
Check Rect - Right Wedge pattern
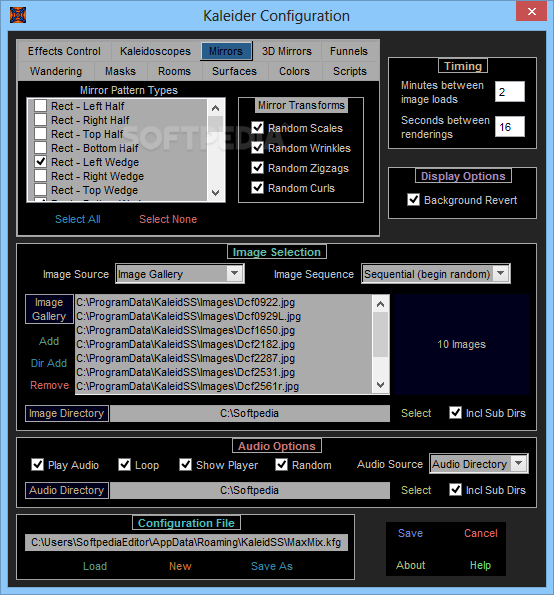click(x=41, y=176)
